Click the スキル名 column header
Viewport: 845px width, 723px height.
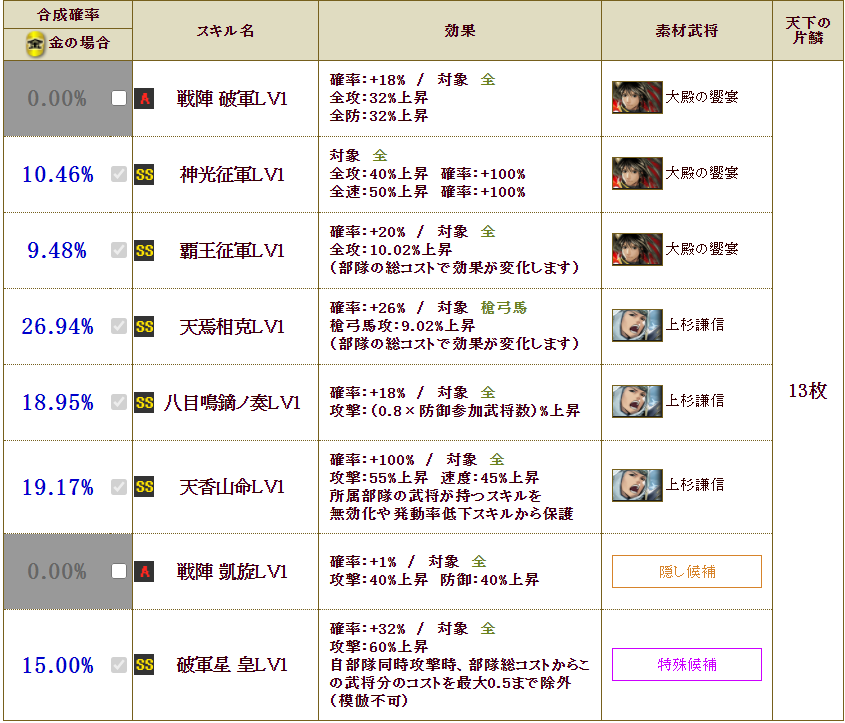[225, 31]
